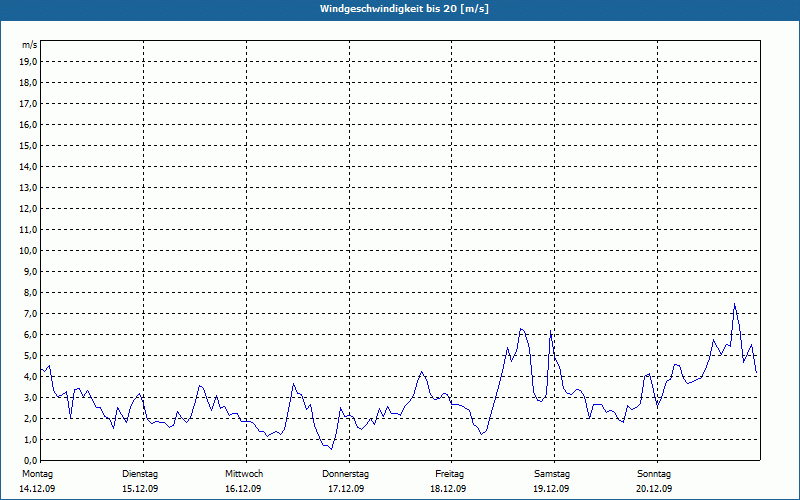Click the 10,0 axis value

pyautogui.click(x=28, y=251)
